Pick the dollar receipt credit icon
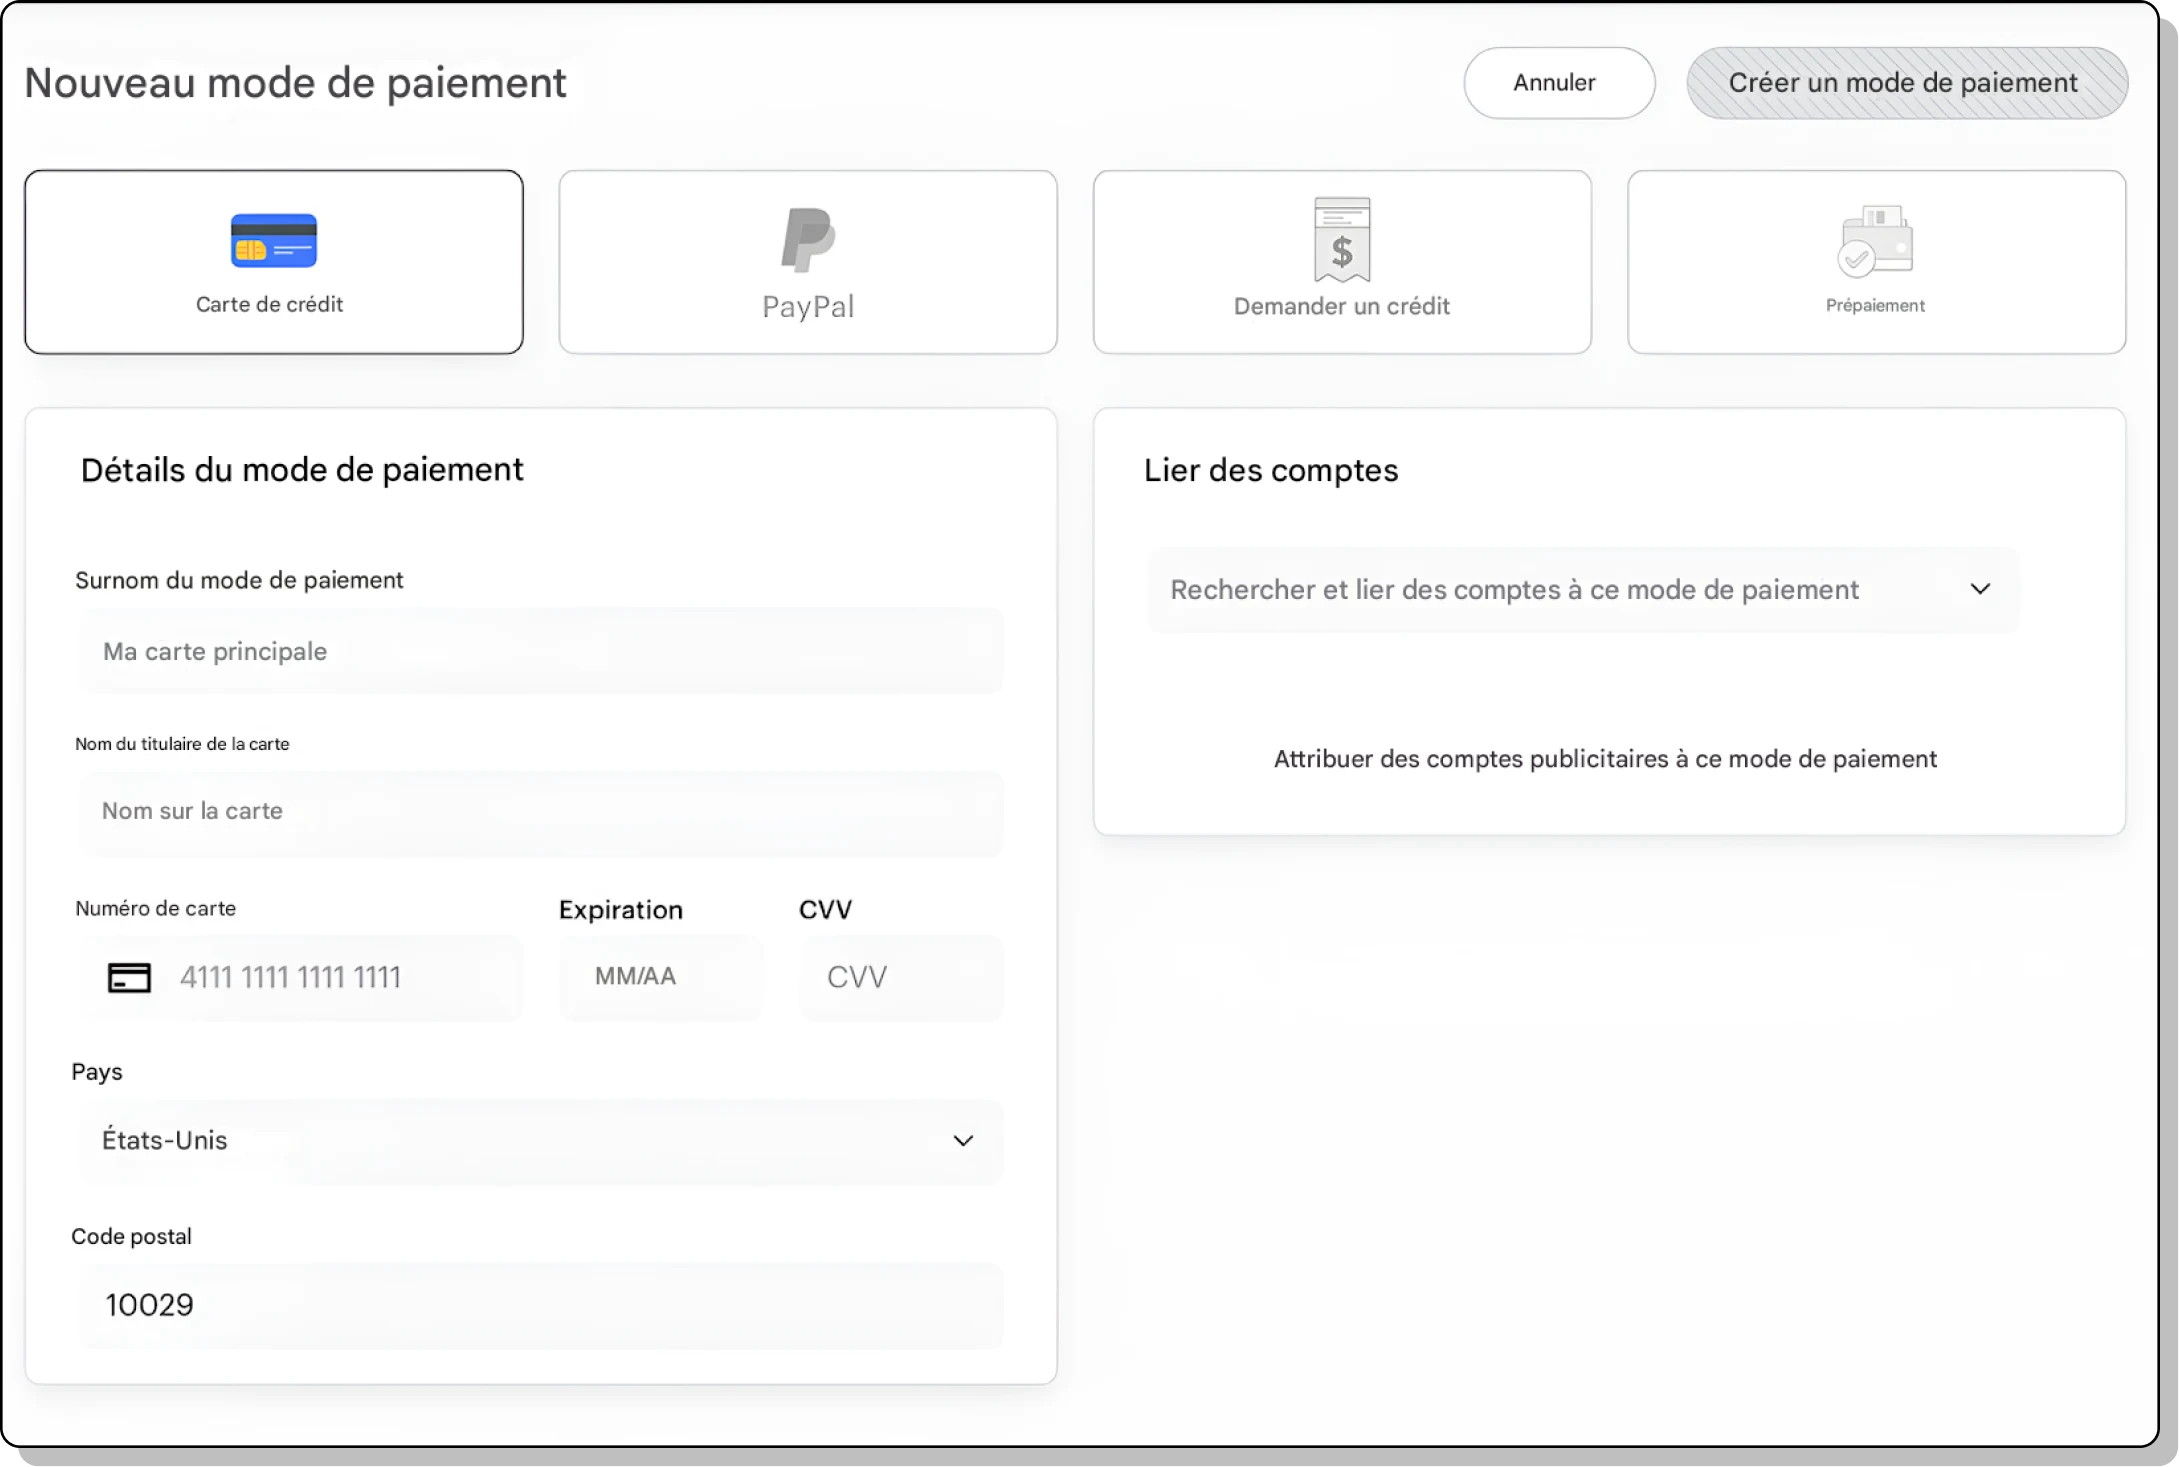The height and width of the screenshot is (1467, 2179). (x=1342, y=240)
